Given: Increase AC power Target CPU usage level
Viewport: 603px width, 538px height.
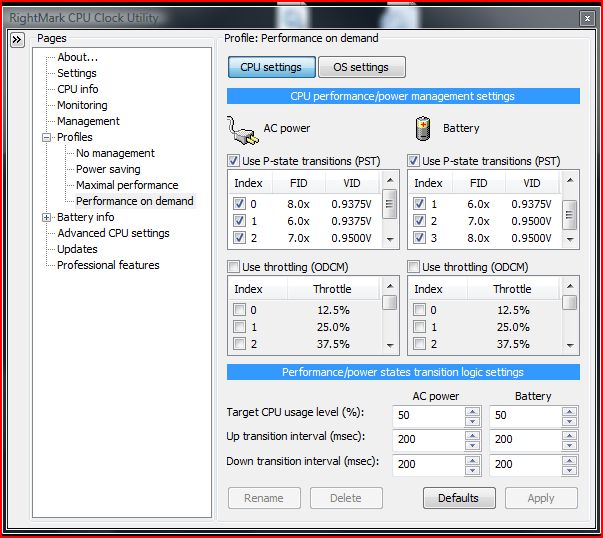Looking at the screenshot, I should (x=472, y=411).
